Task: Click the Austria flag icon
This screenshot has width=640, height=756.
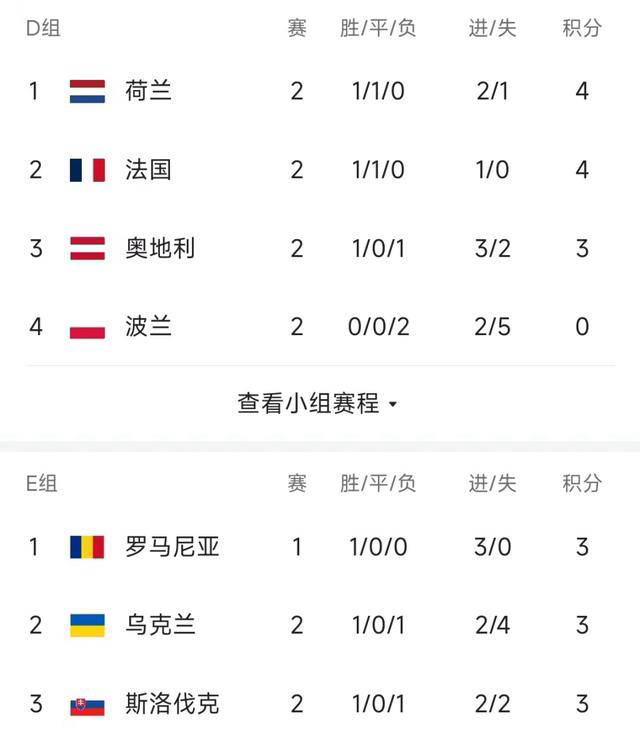Action: click(87, 248)
